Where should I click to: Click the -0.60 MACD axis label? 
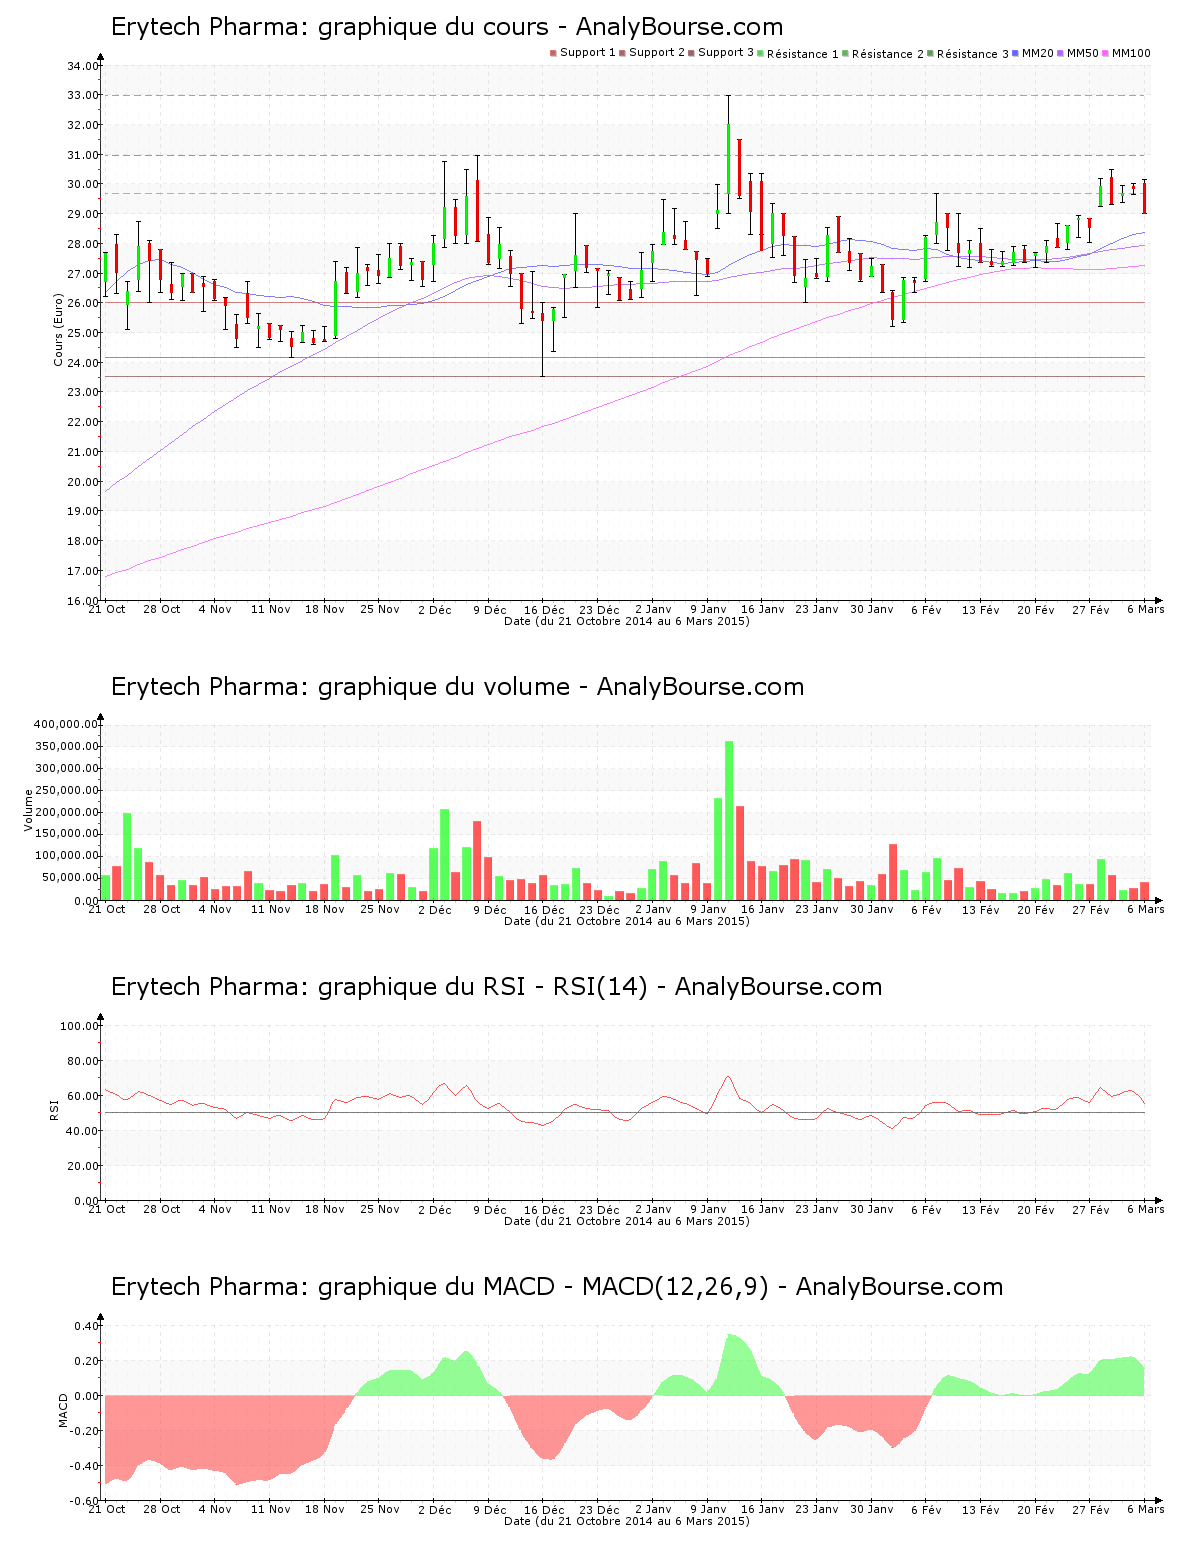pyautogui.click(x=85, y=1501)
